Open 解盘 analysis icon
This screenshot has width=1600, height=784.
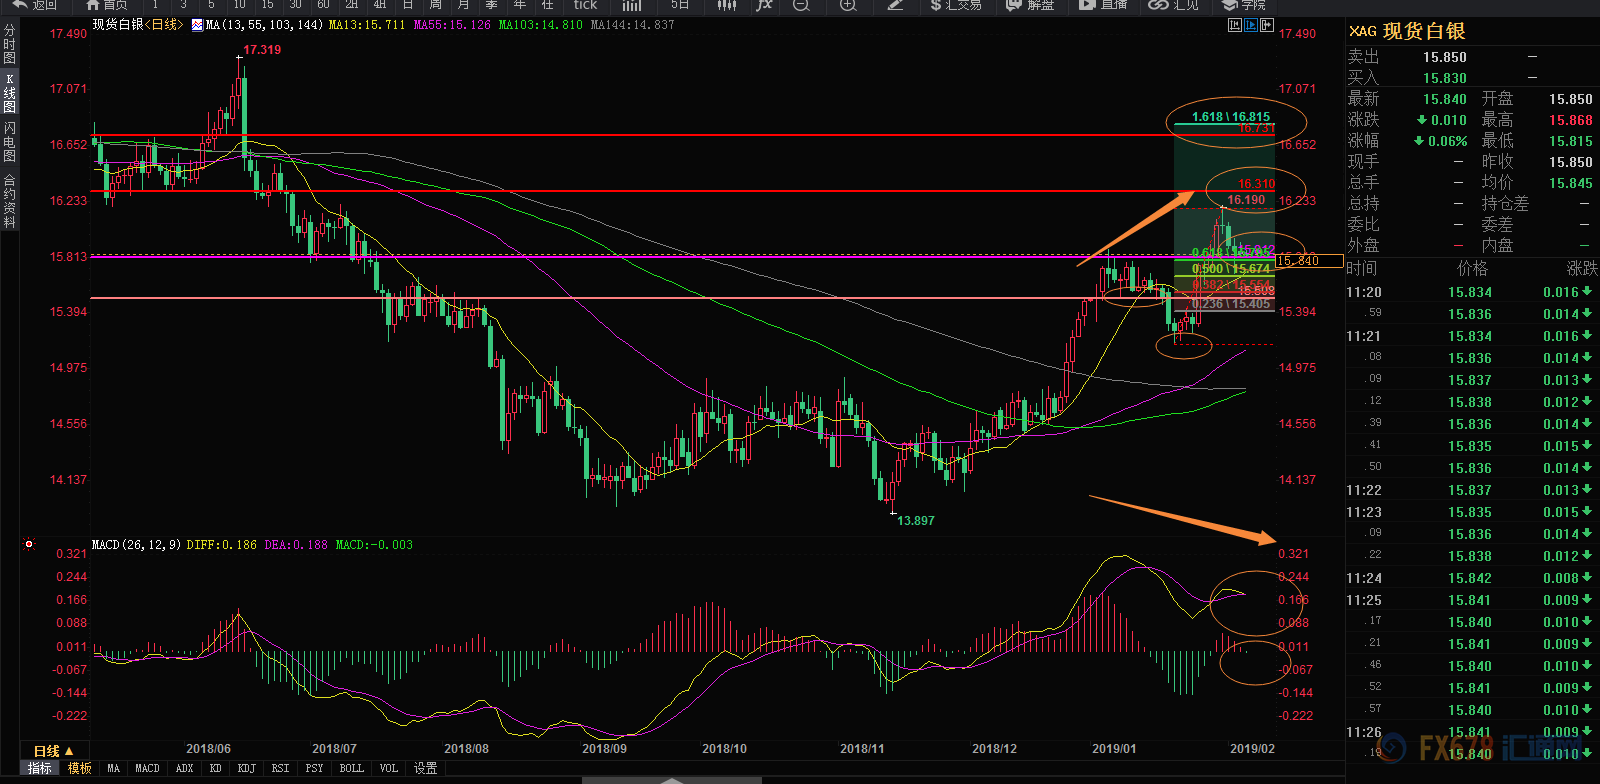(x=1030, y=5)
